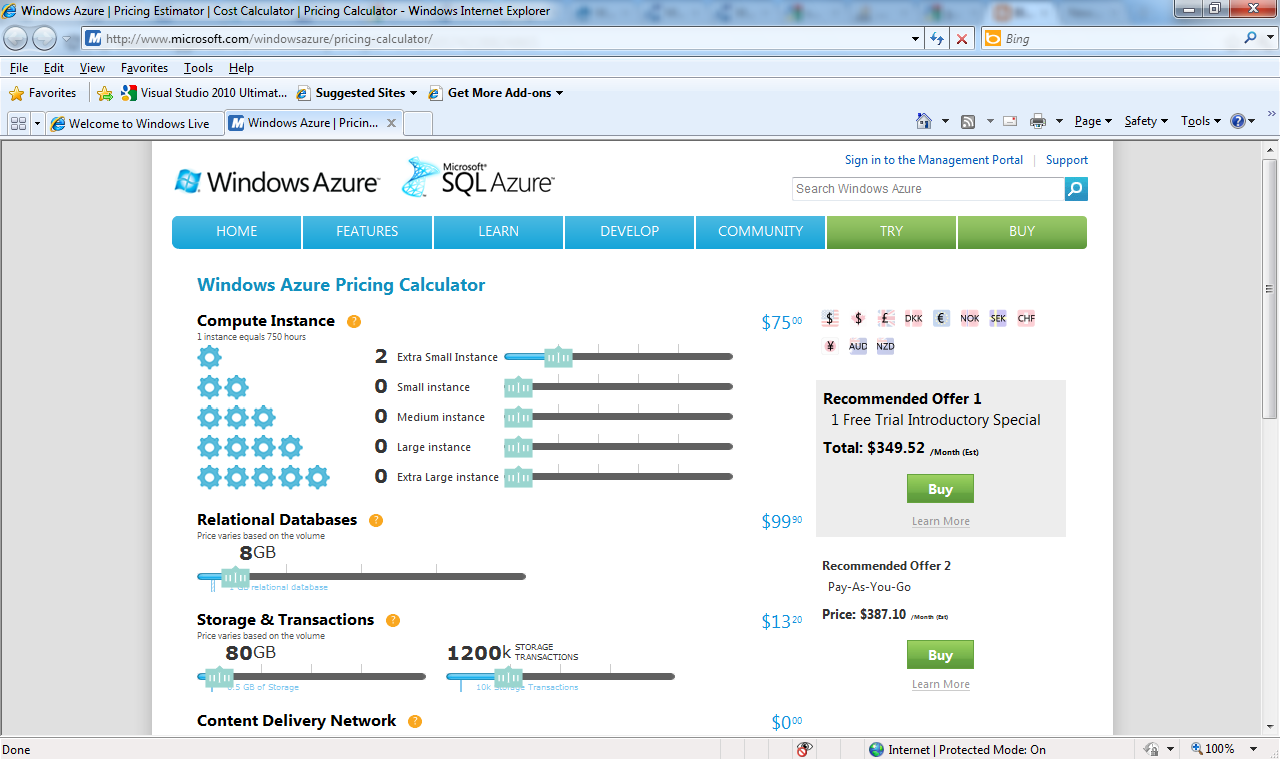Select the DKK currency icon
The height and width of the screenshot is (760, 1280).
[914, 319]
